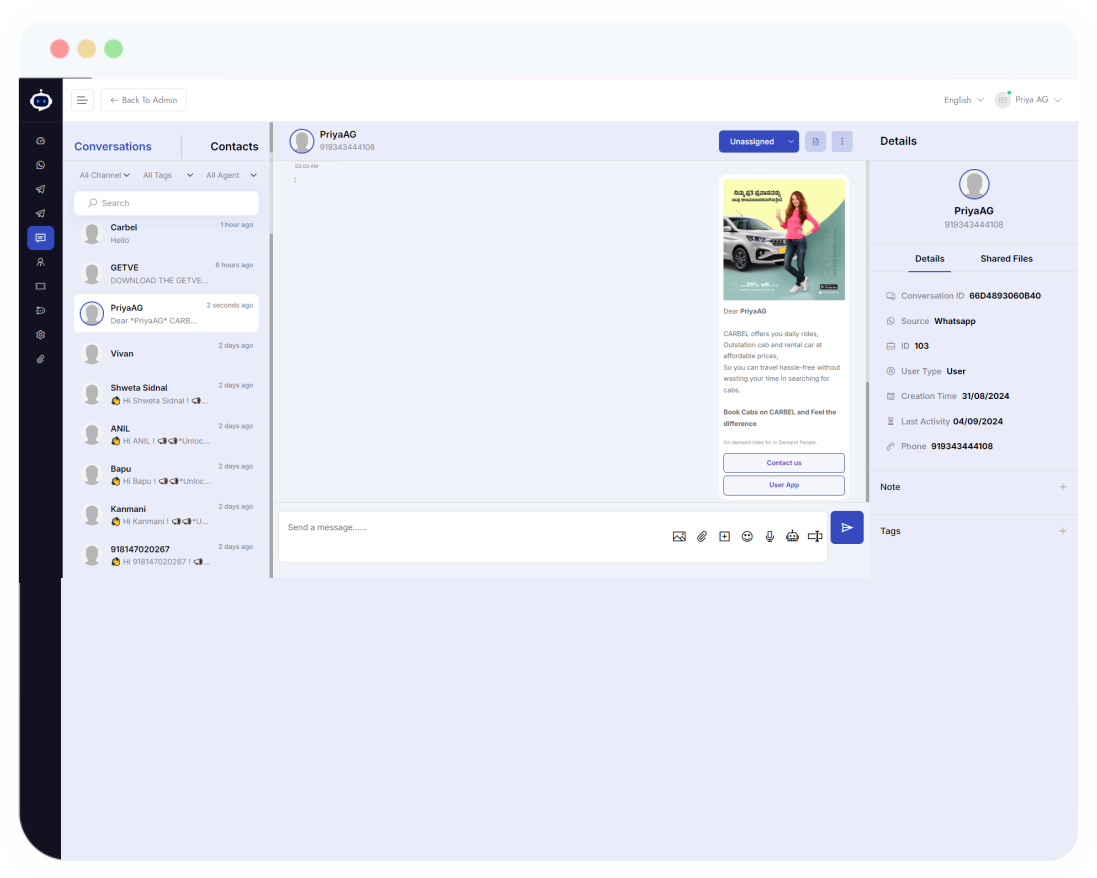Toggle the hamburger menu sidebar button
The width and height of the screenshot is (1097, 878).
coord(82,100)
